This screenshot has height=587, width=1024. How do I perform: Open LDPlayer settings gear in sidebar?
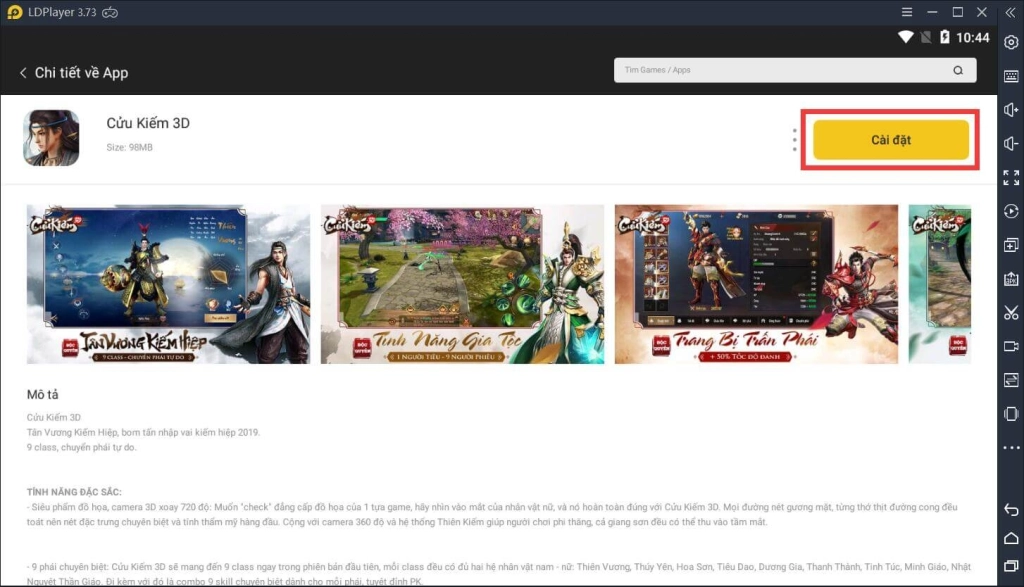1011,42
